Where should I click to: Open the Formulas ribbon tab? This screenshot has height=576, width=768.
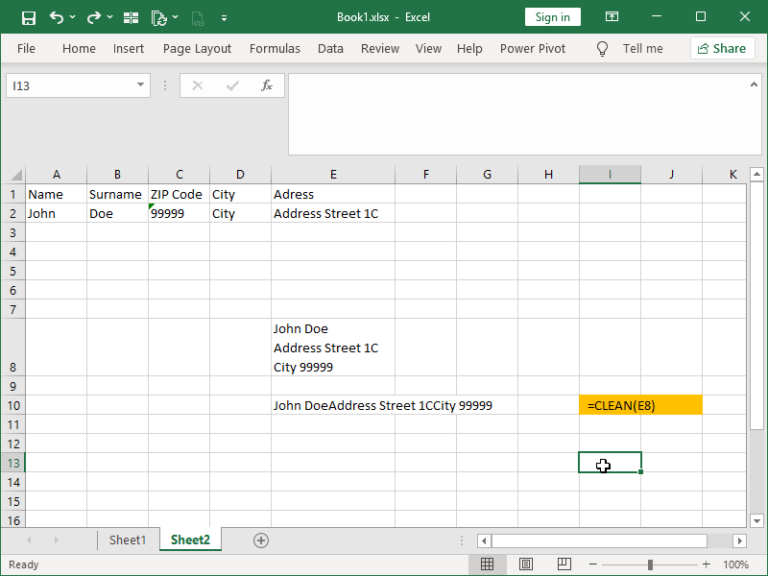[274, 48]
